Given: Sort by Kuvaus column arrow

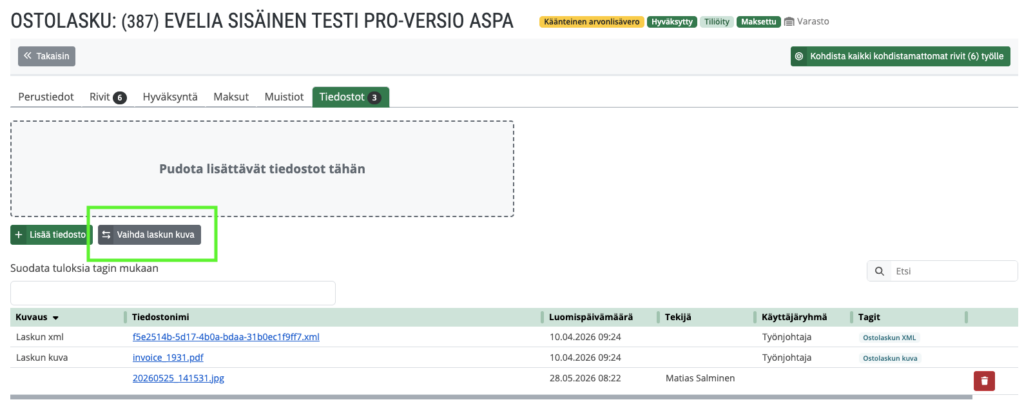Looking at the screenshot, I should pyautogui.click(x=56, y=318).
